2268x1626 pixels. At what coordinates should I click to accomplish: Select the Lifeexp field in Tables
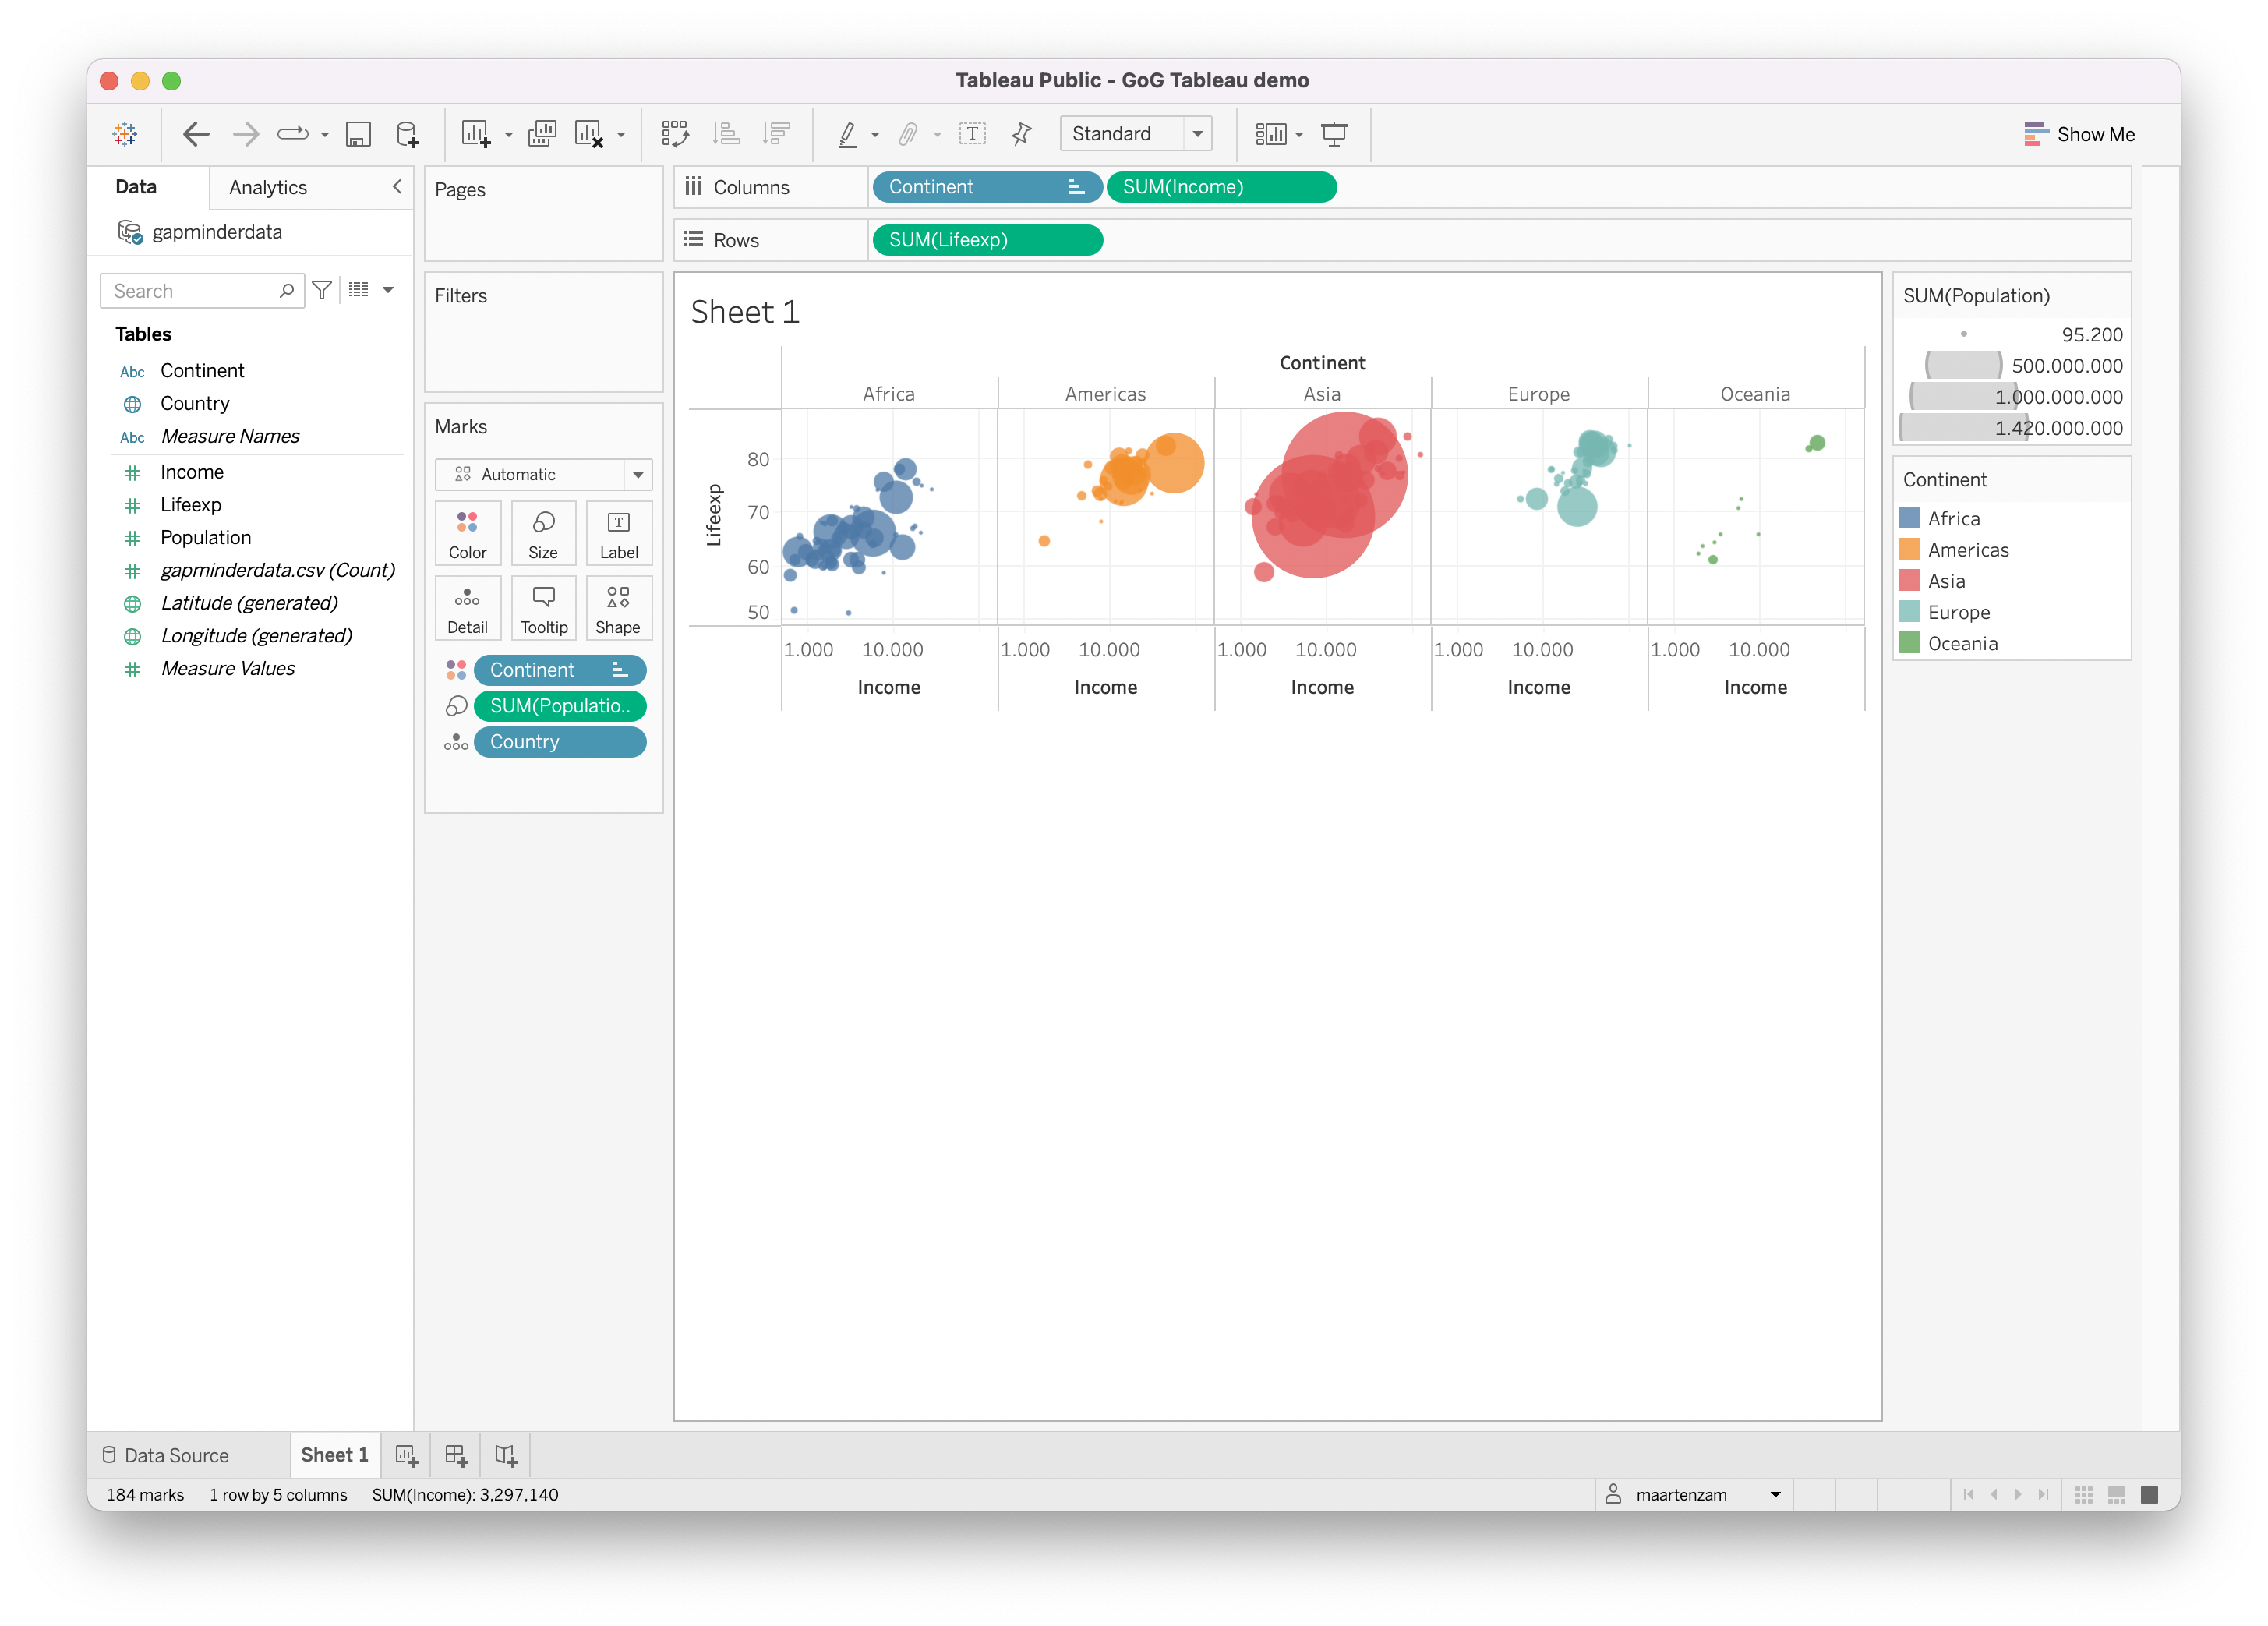190,505
